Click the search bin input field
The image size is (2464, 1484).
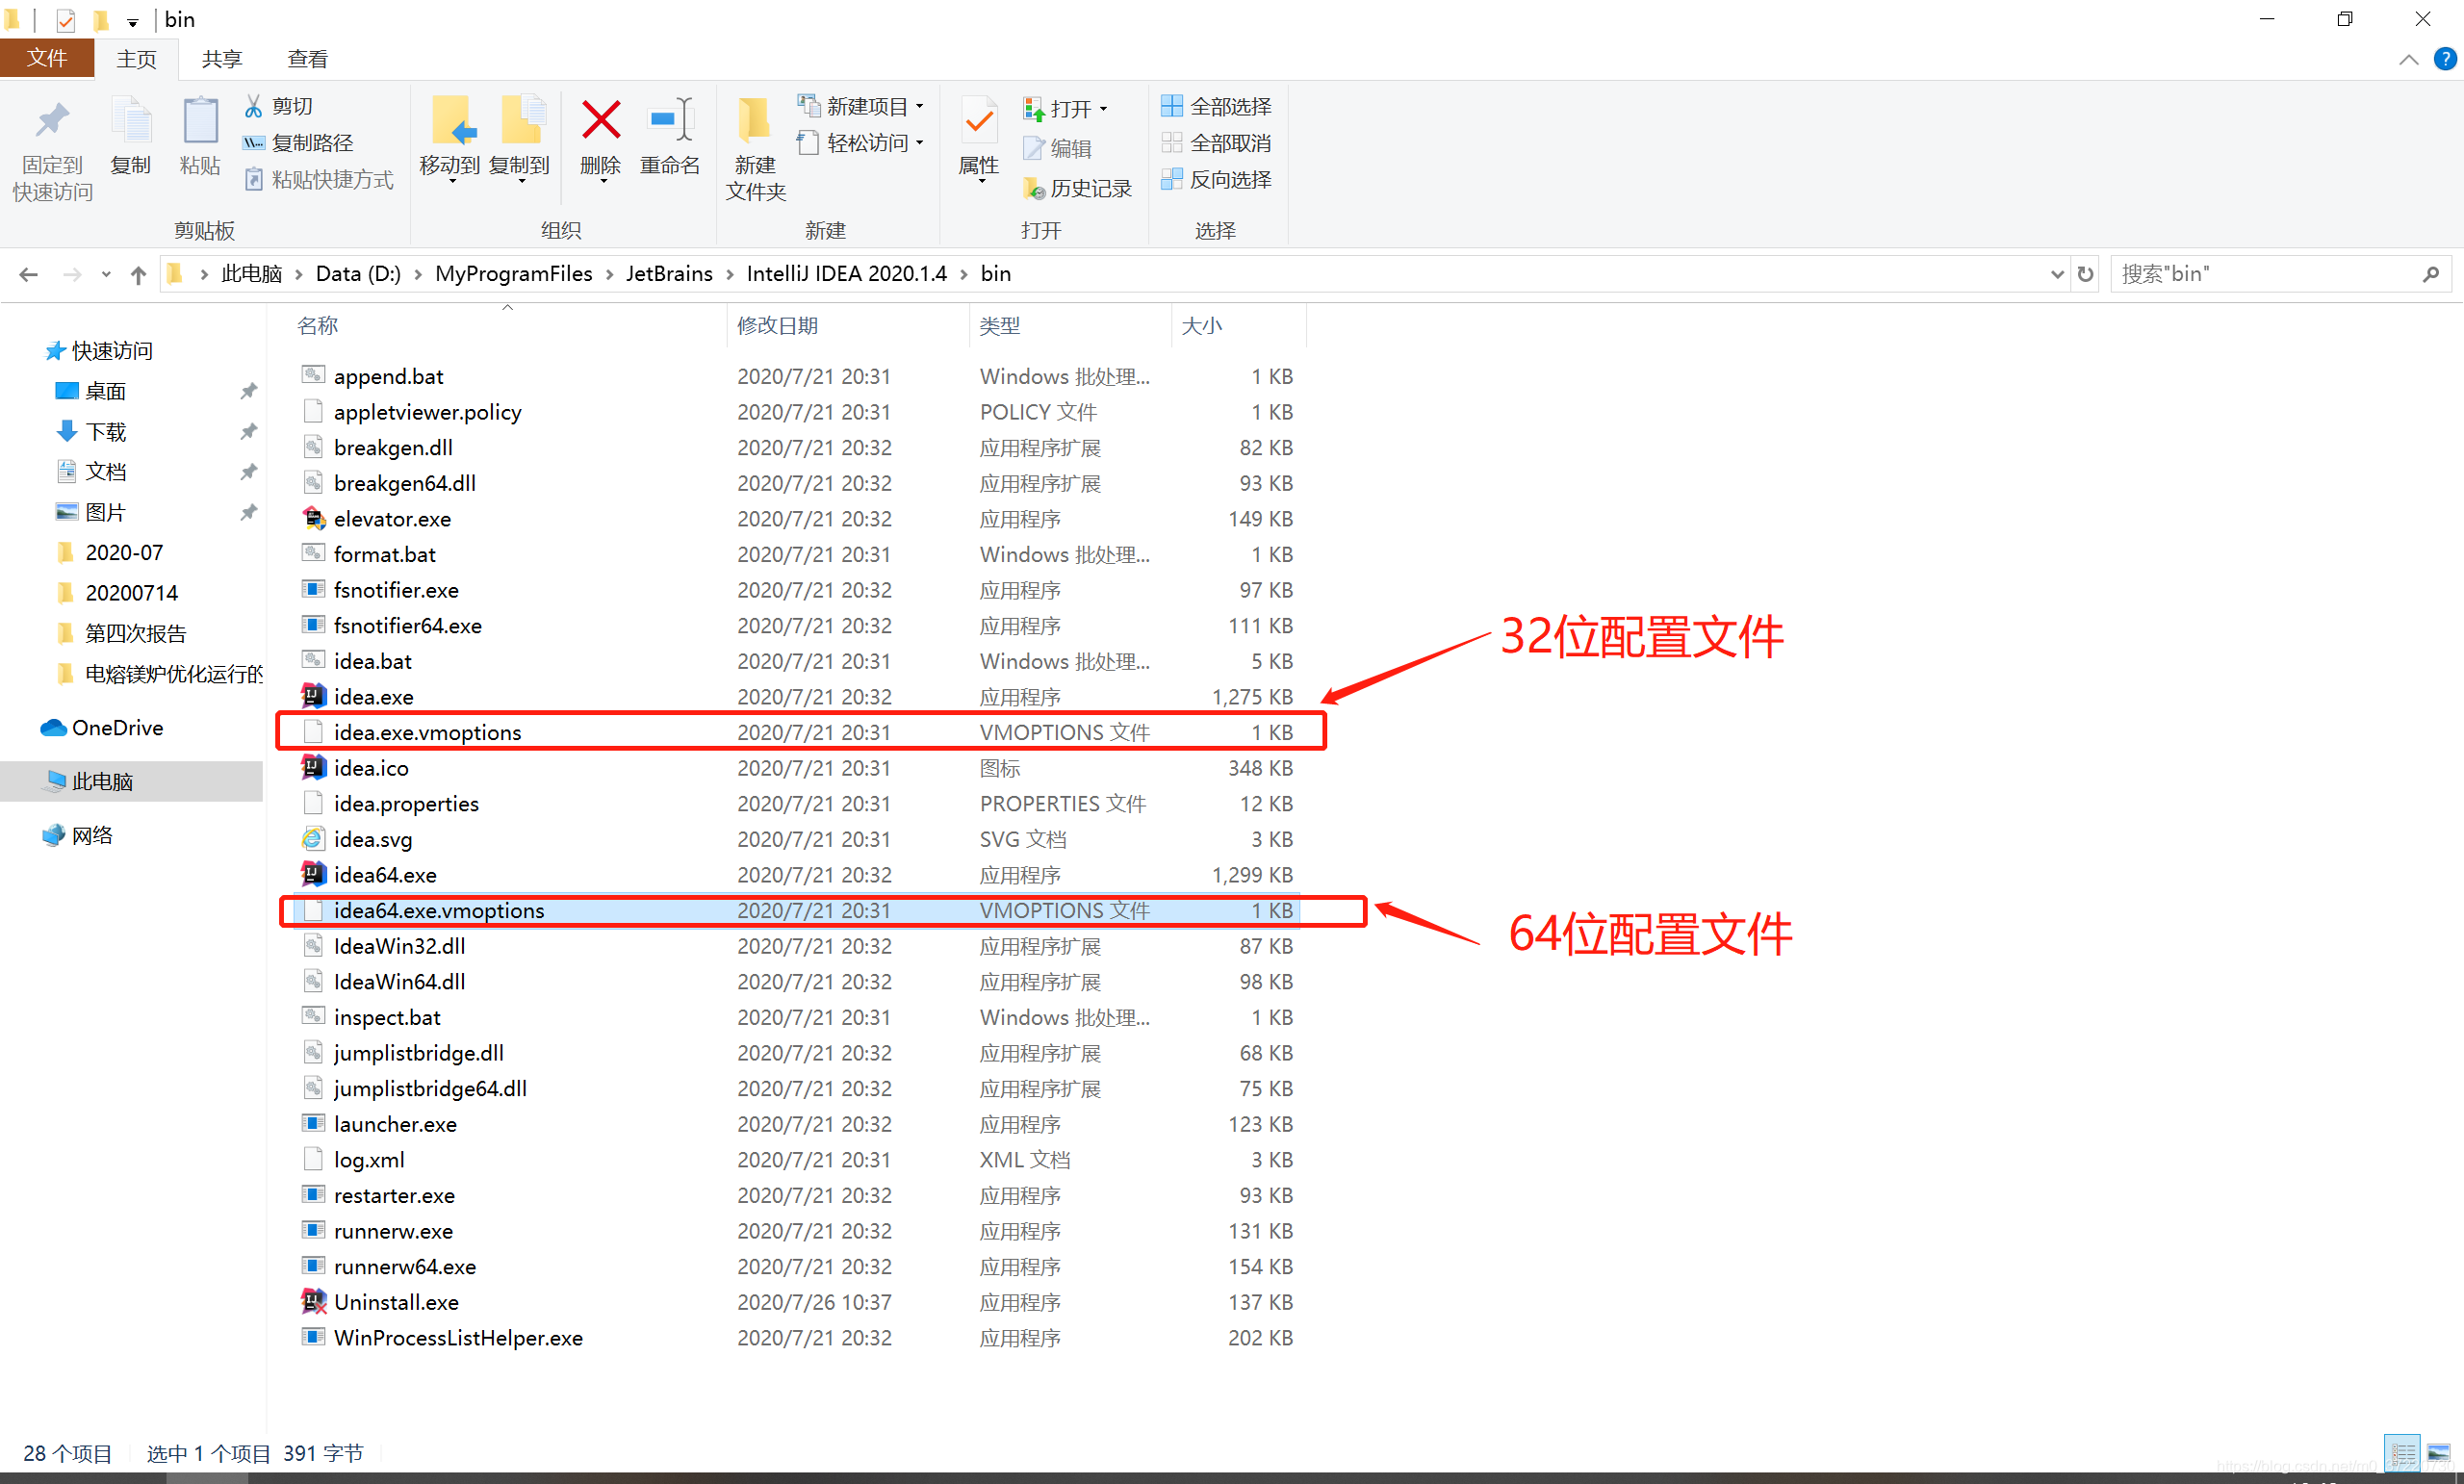pos(2280,273)
